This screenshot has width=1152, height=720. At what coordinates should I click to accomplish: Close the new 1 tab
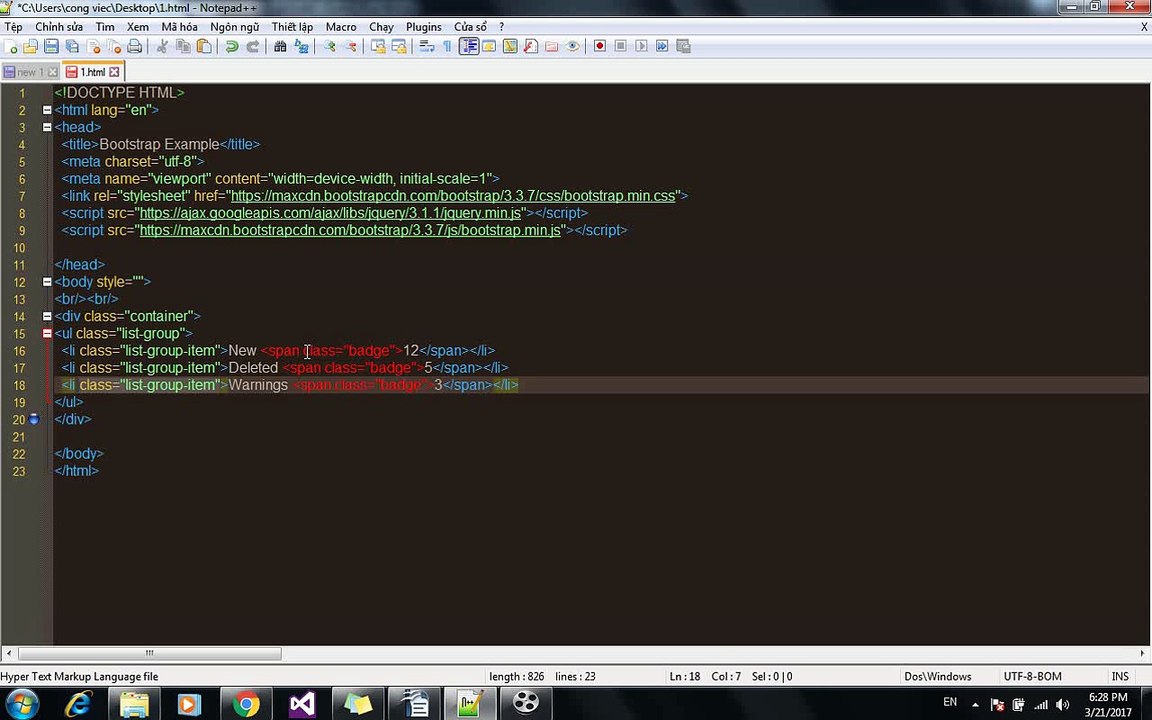[x=52, y=72]
